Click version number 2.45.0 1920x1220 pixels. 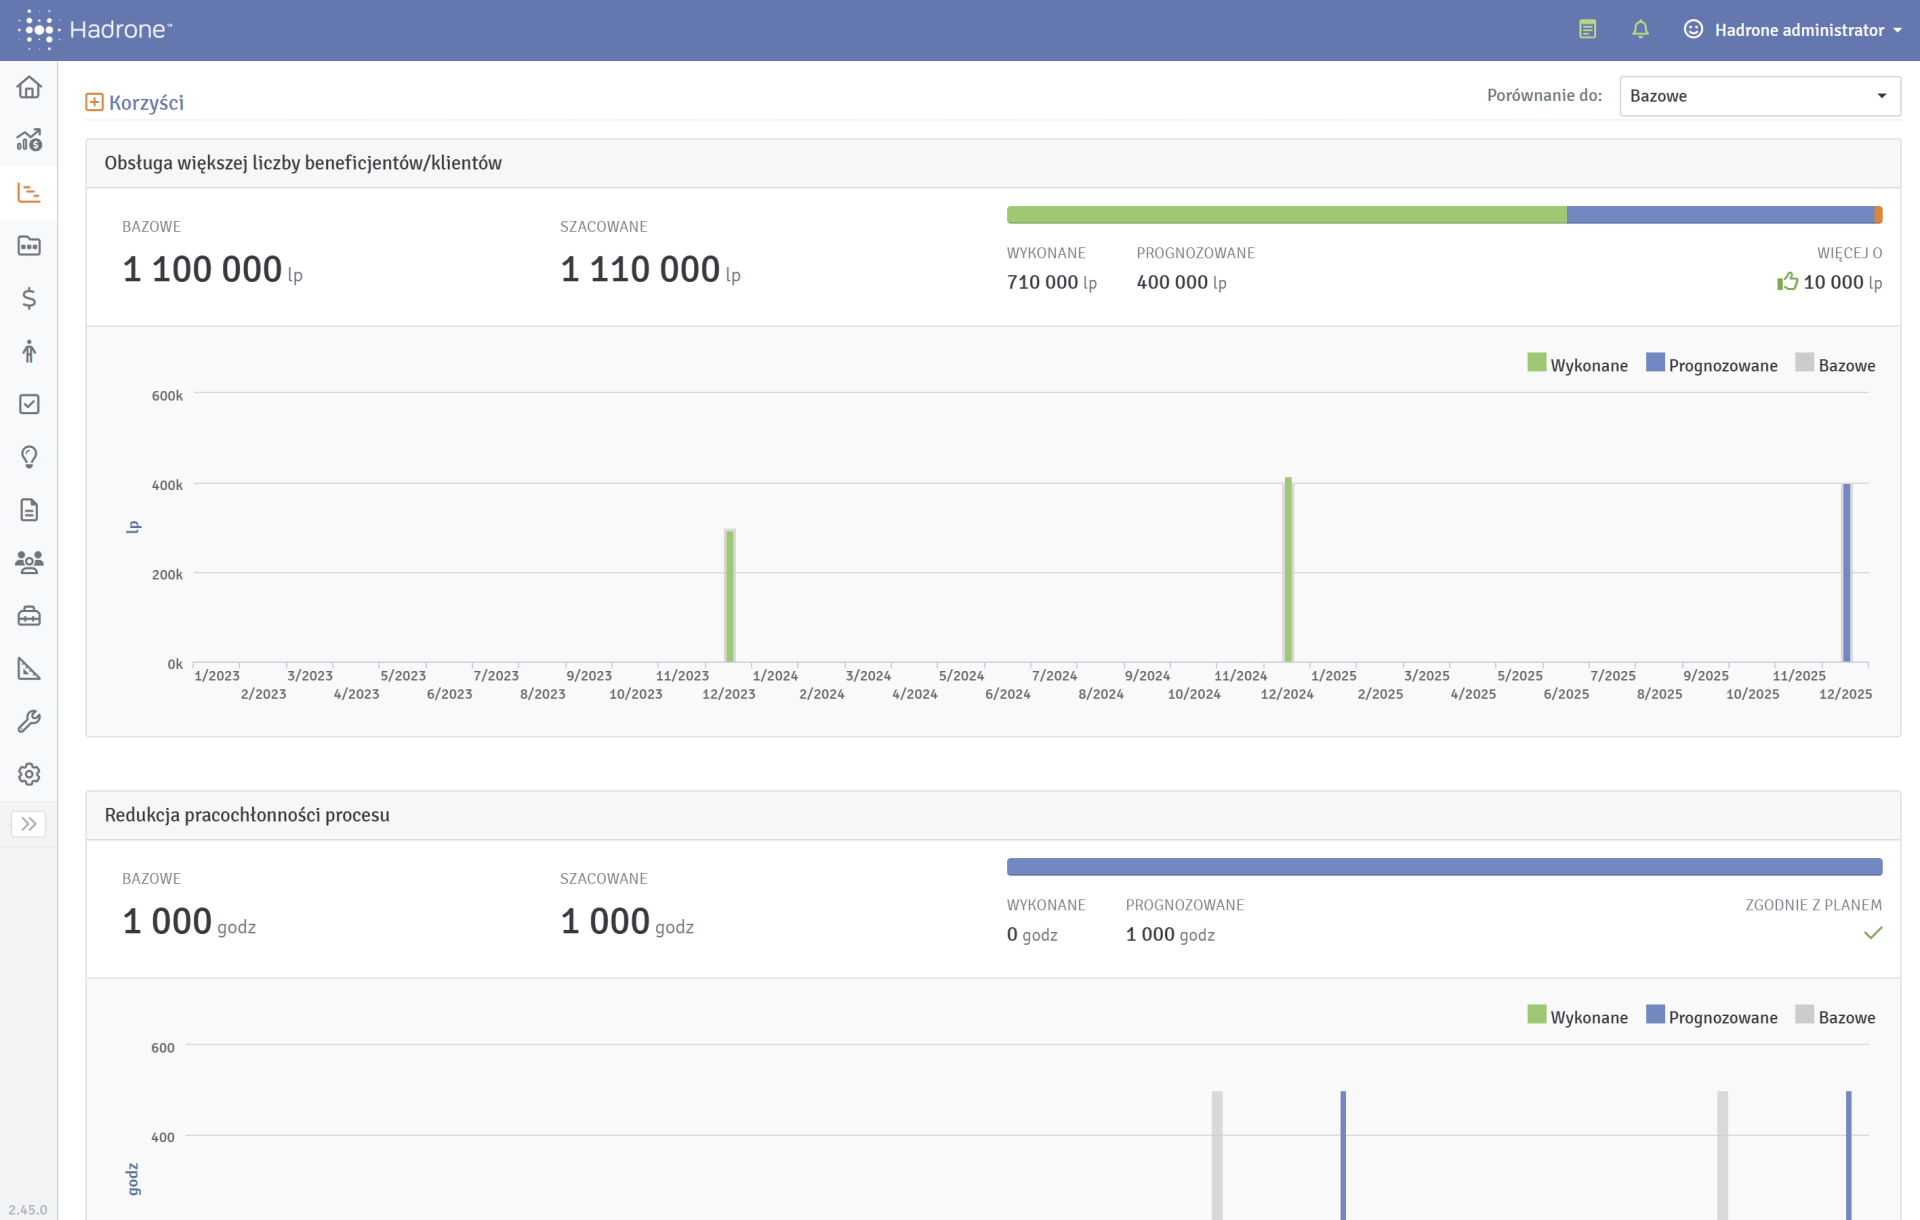click(x=28, y=1210)
